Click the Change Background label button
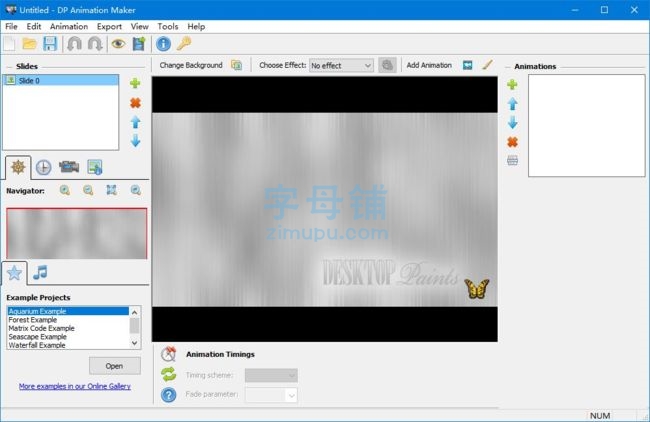The image size is (650, 422). (191, 65)
